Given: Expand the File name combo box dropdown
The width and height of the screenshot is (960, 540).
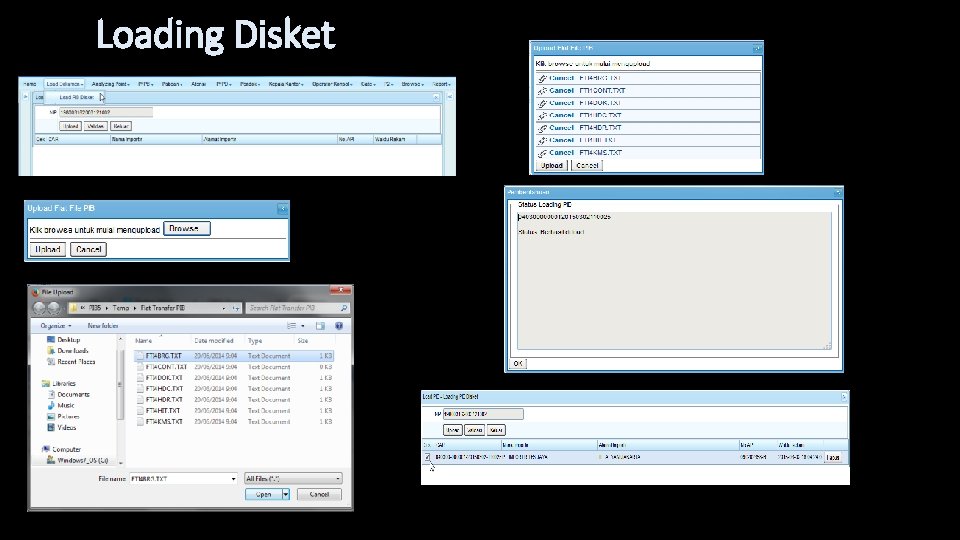Looking at the screenshot, I should tap(233, 479).
